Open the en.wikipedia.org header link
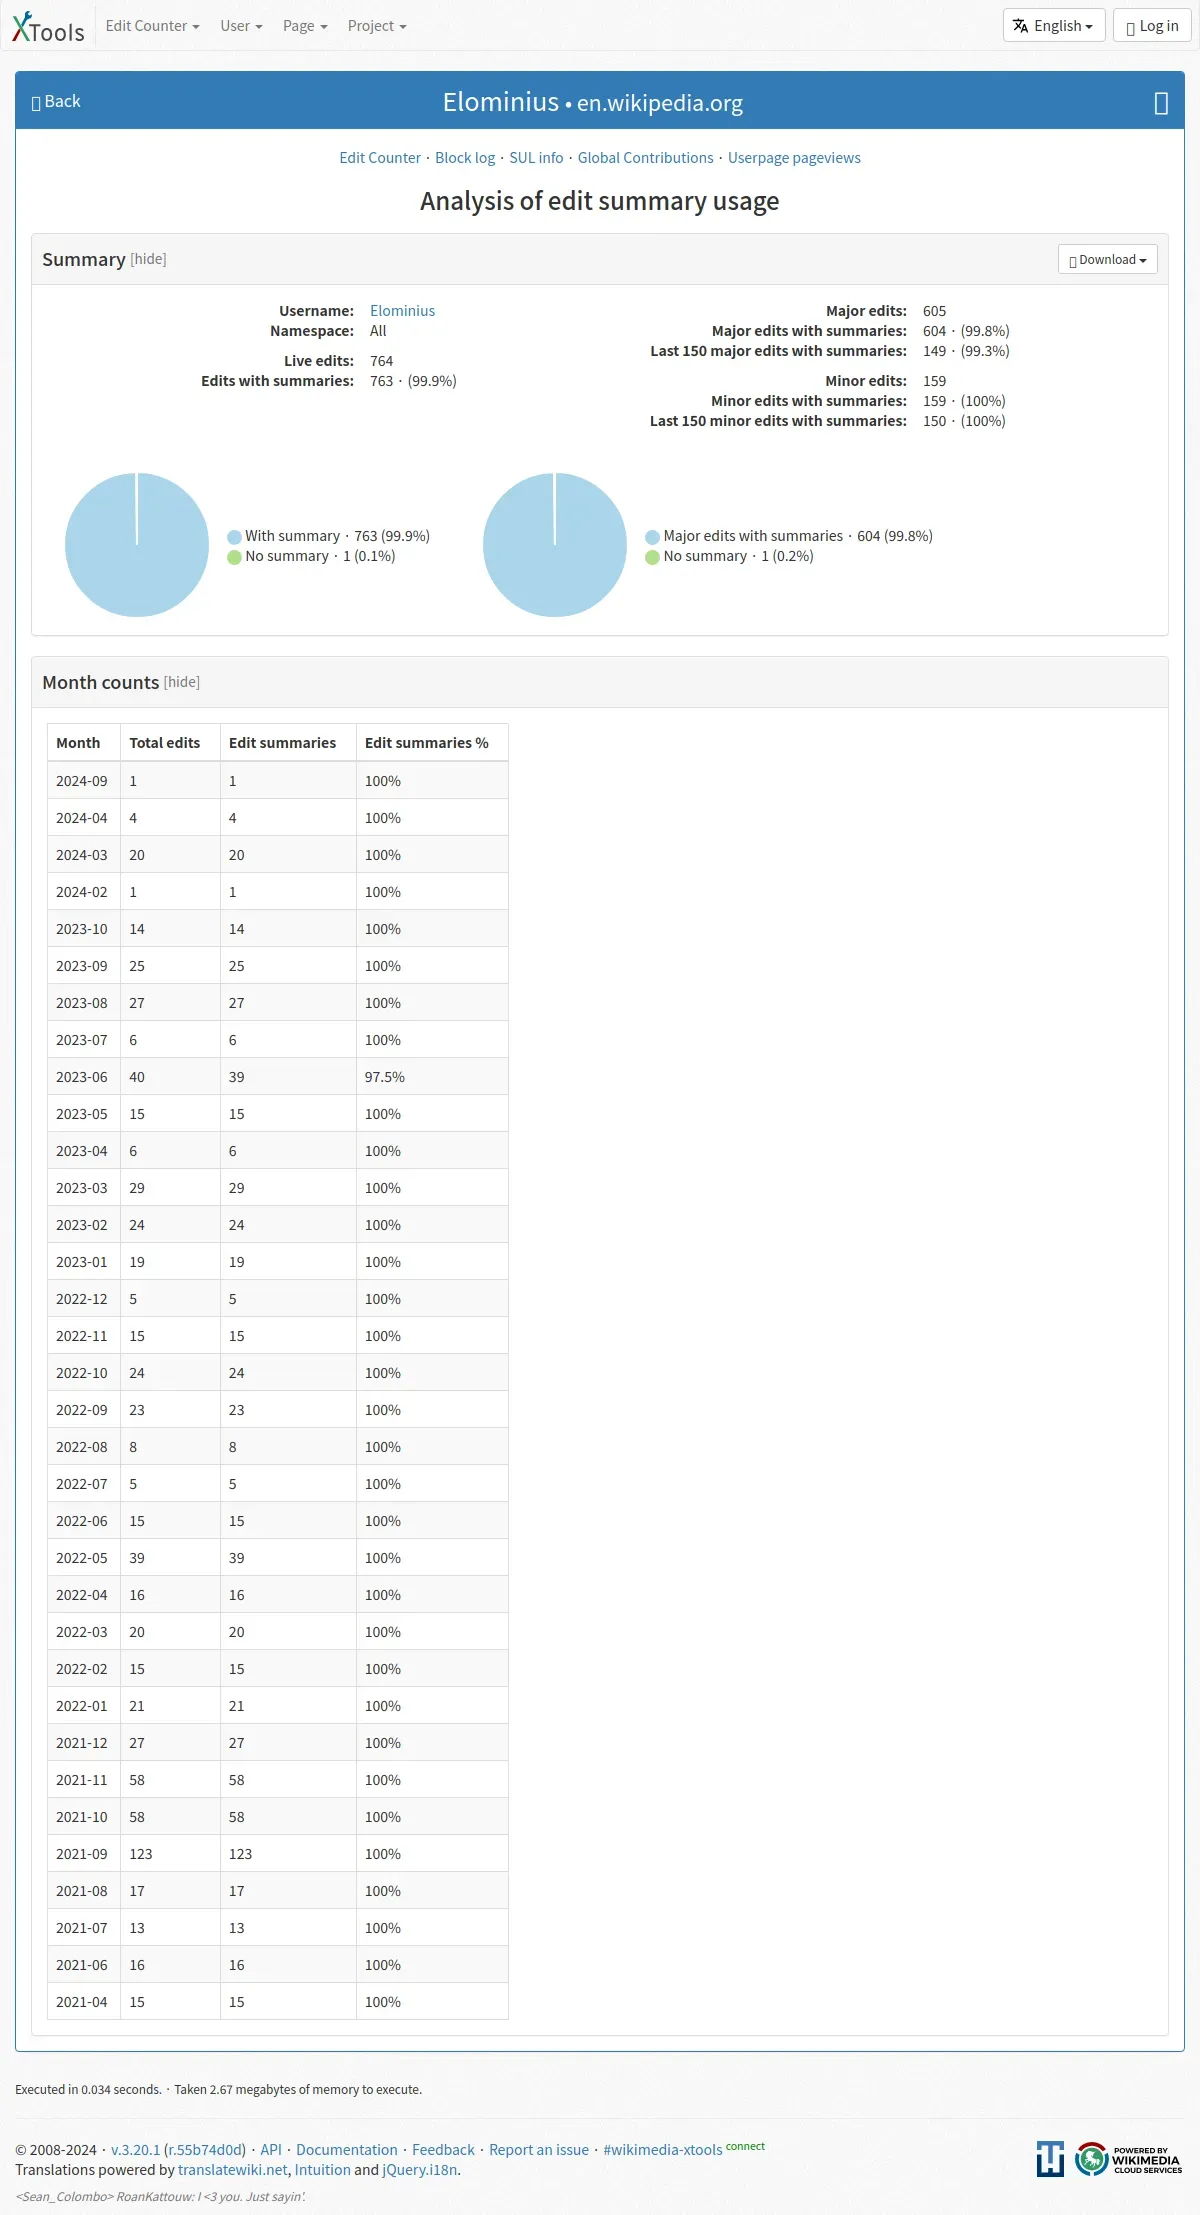This screenshot has height=2215, width=1200. 660,103
